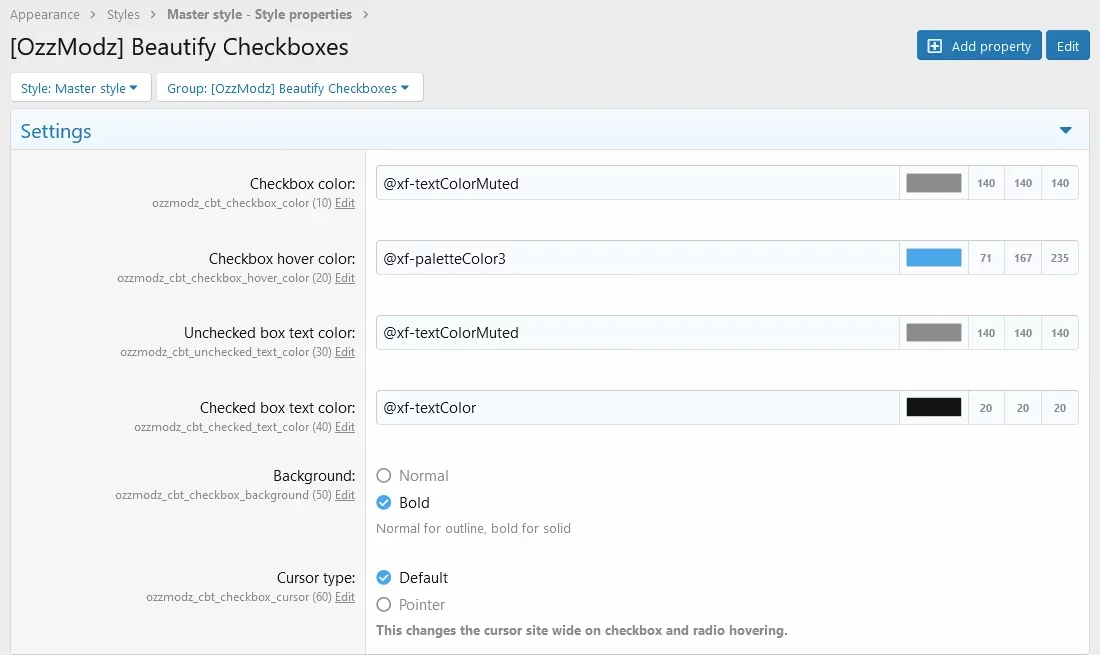Click the Checked box text color input
The width and height of the screenshot is (1100, 655).
pos(637,408)
